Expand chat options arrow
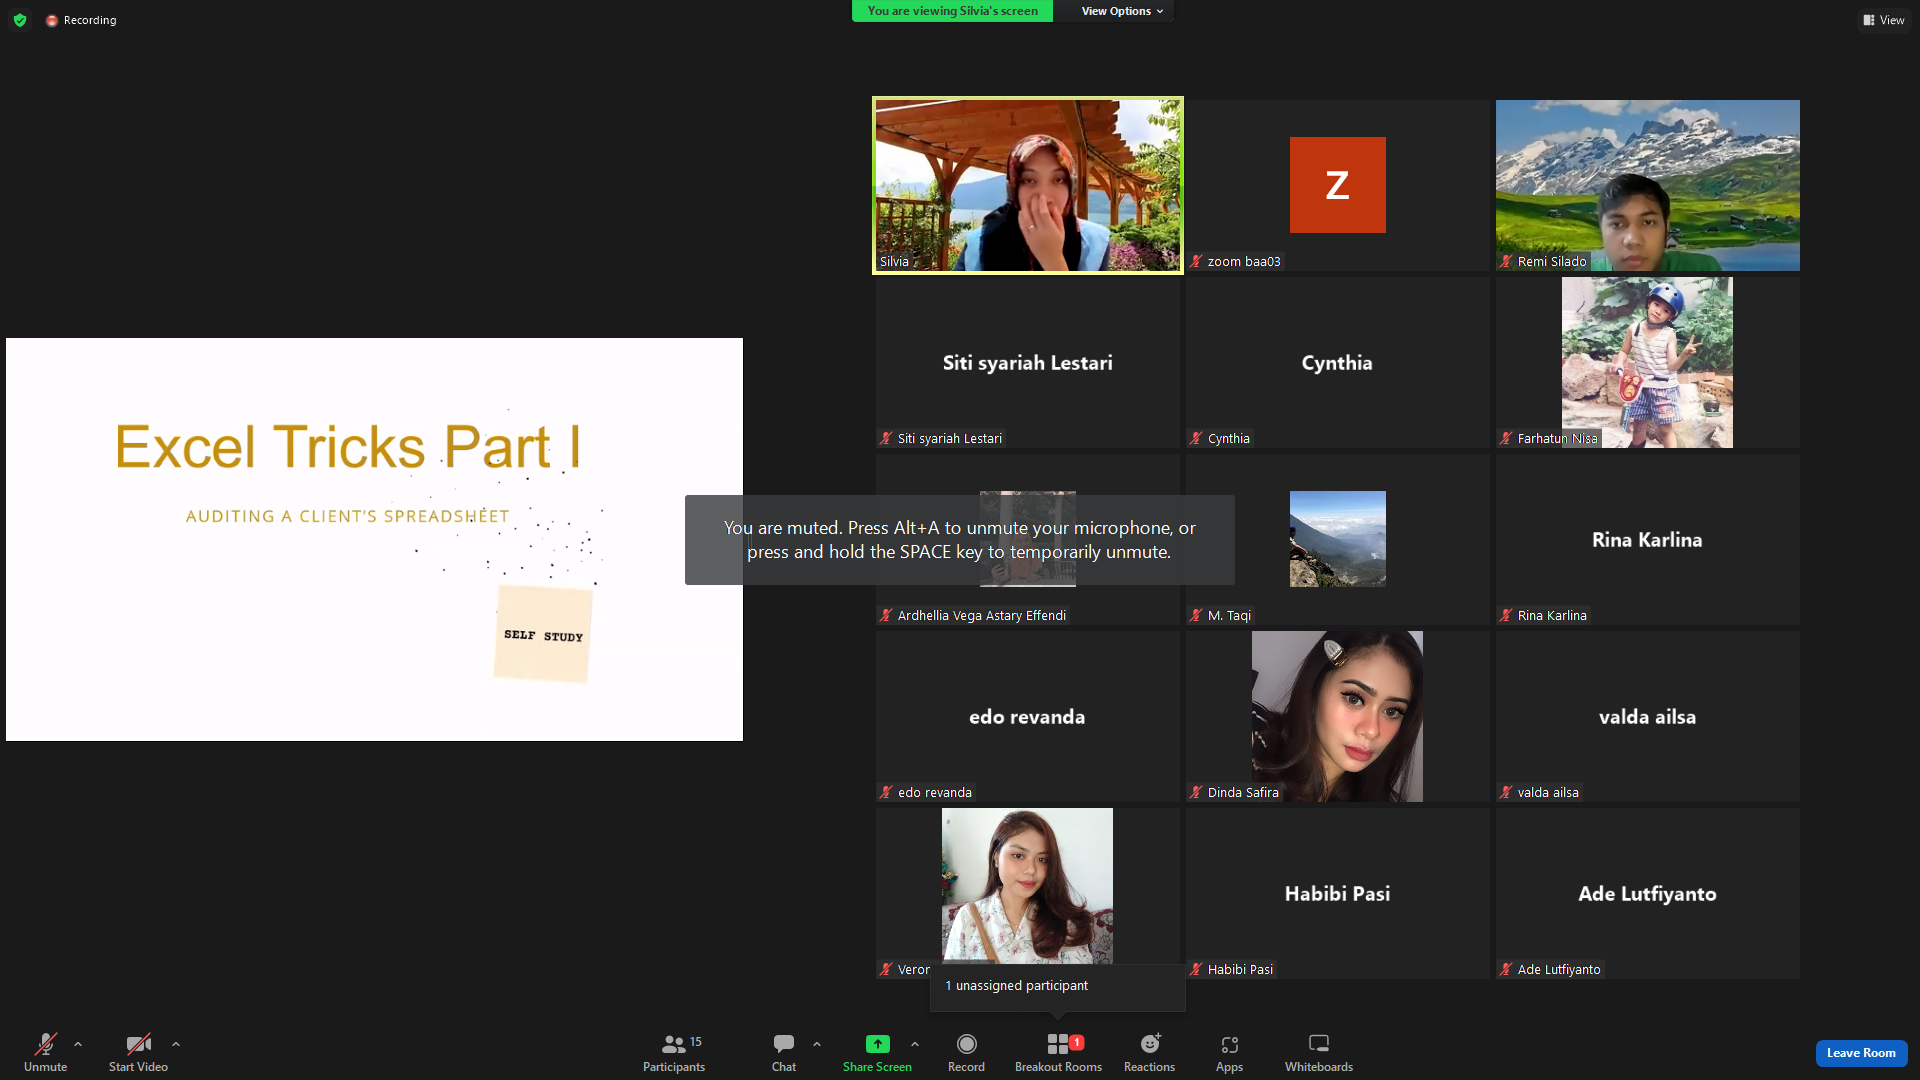The image size is (1920, 1080). (x=817, y=1044)
